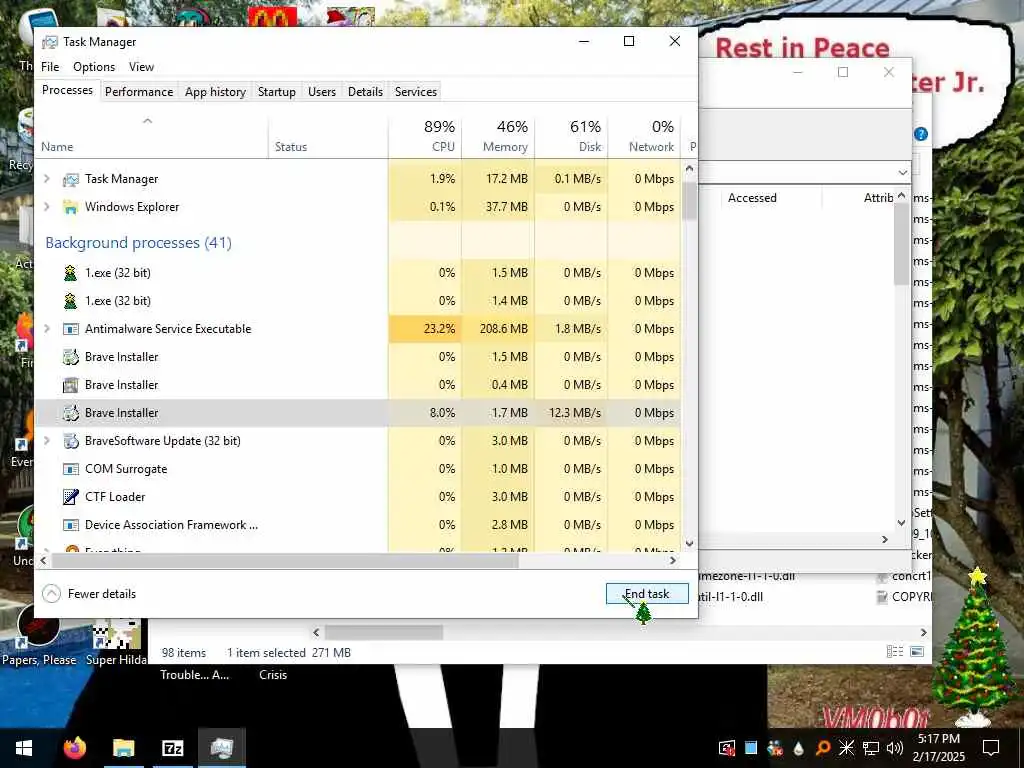Click Task Manager vertical scrollbar down arrow
This screenshot has height=768, width=1024.
coord(690,543)
